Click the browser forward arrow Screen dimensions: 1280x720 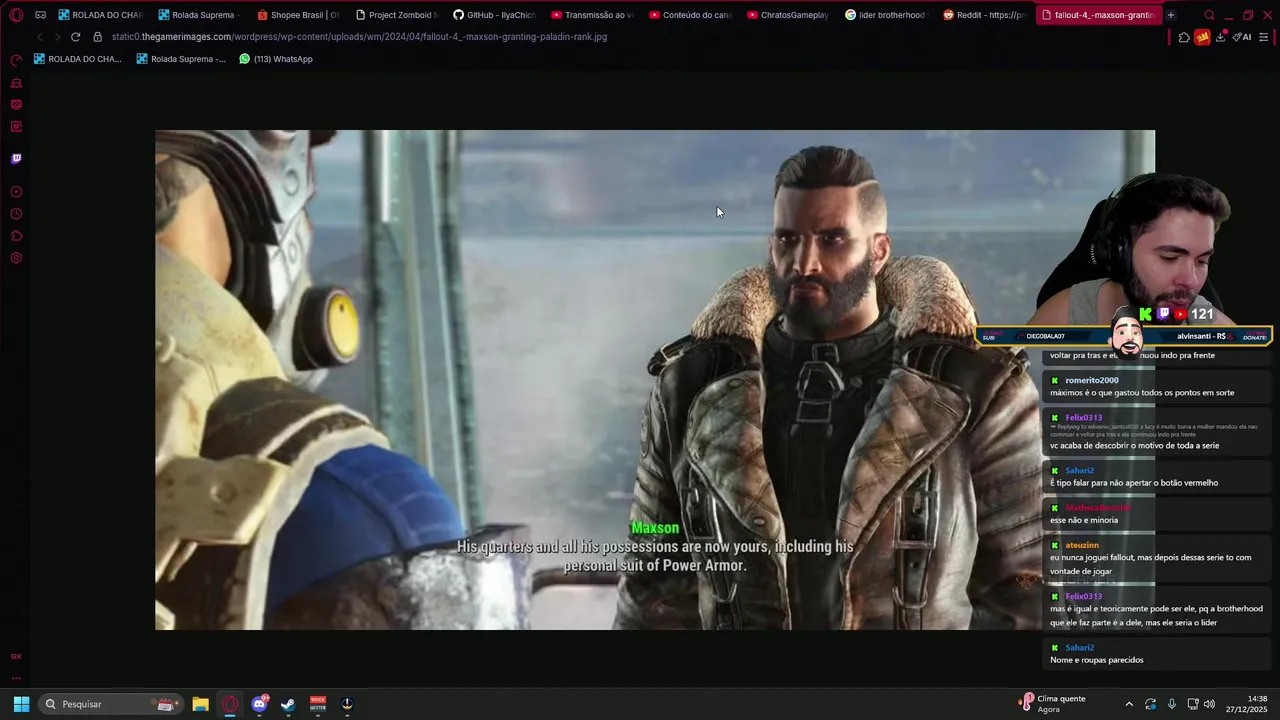coord(57,37)
